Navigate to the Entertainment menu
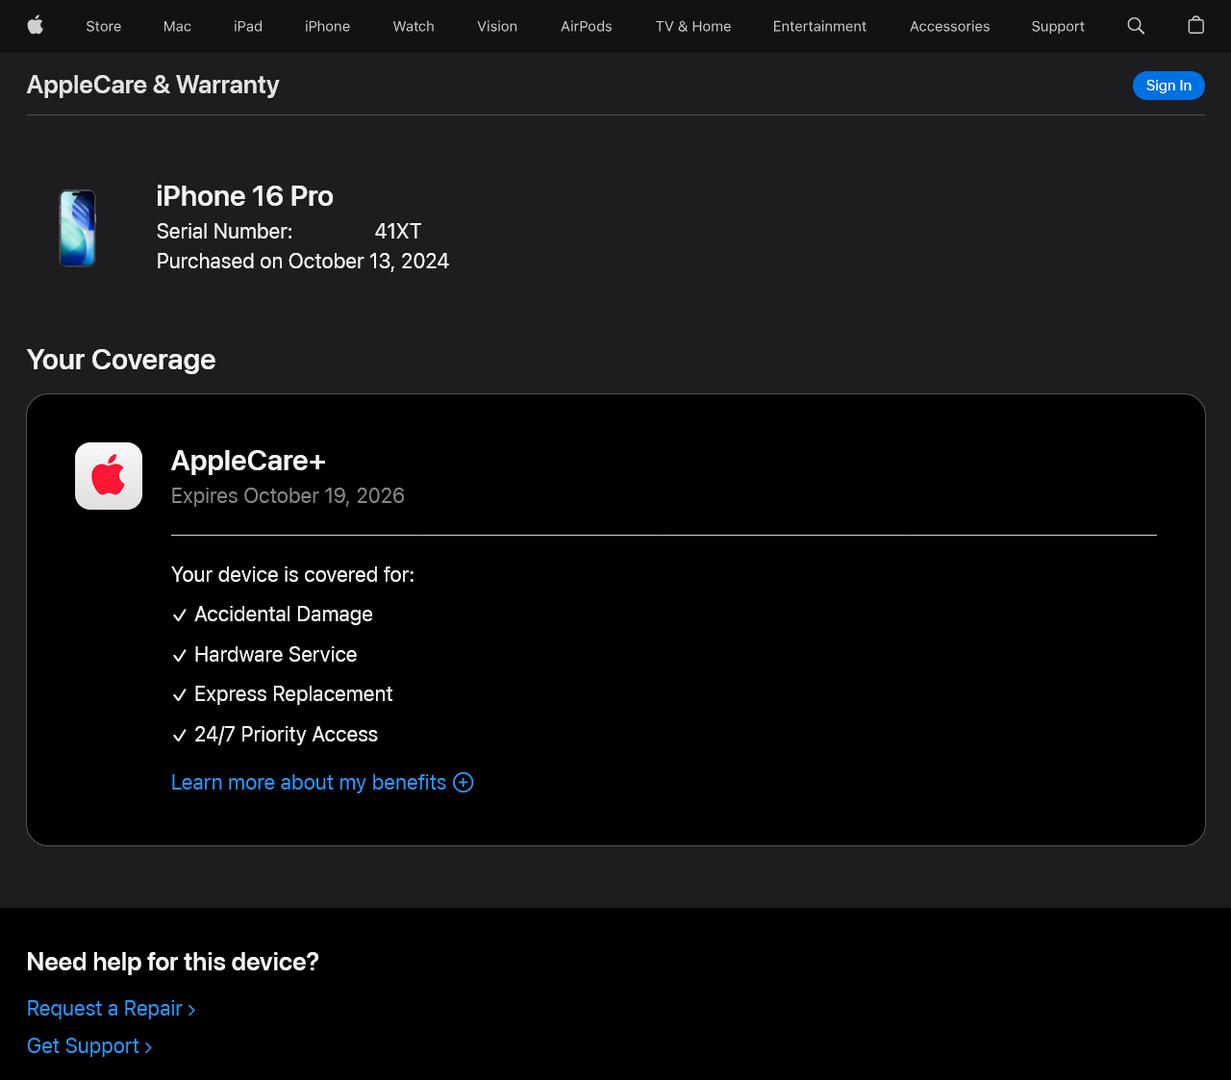The image size is (1231, 1080). click(x=819, y=26)
